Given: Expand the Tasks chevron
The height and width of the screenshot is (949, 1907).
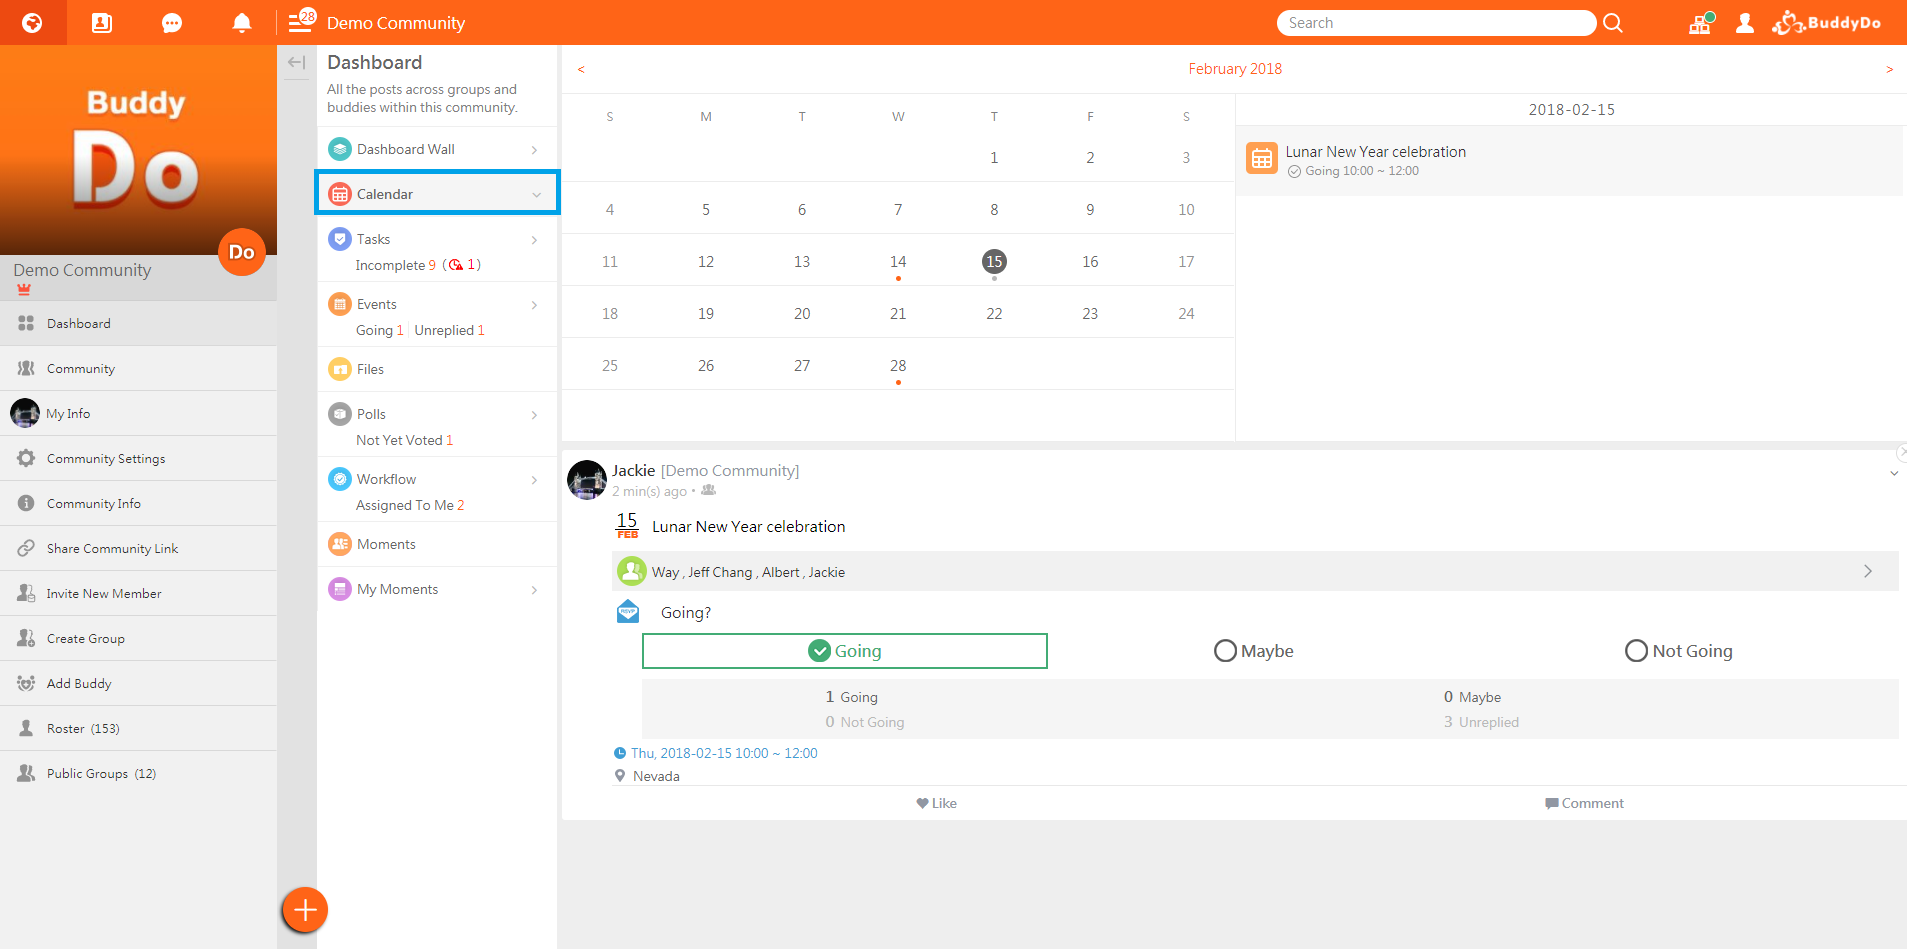Looking at the screenshot, I should point(535,240).
